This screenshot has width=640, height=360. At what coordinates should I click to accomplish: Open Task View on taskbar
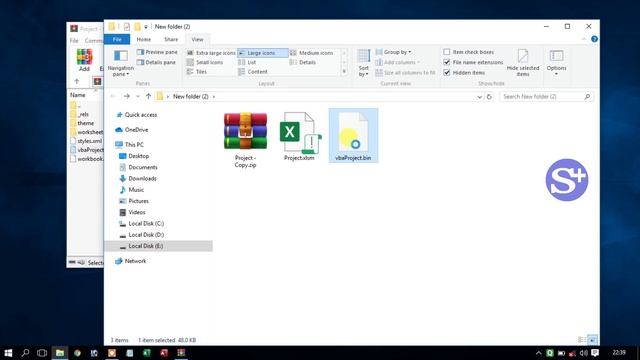pyautogui.click(x=42, y=353)
